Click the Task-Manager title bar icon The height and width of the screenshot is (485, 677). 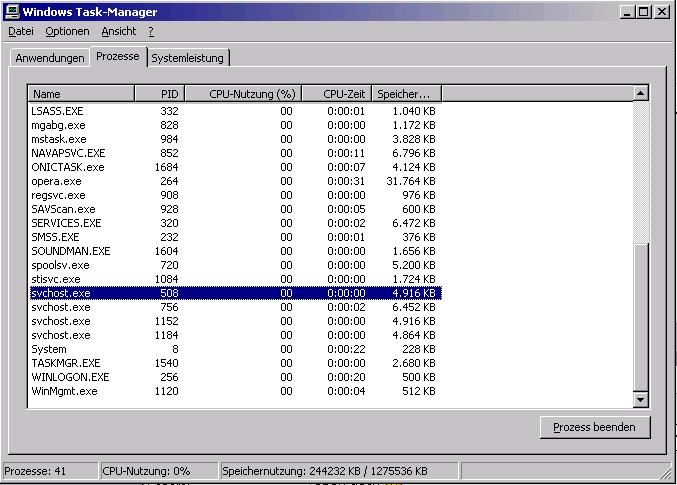(x=12, y=11)
